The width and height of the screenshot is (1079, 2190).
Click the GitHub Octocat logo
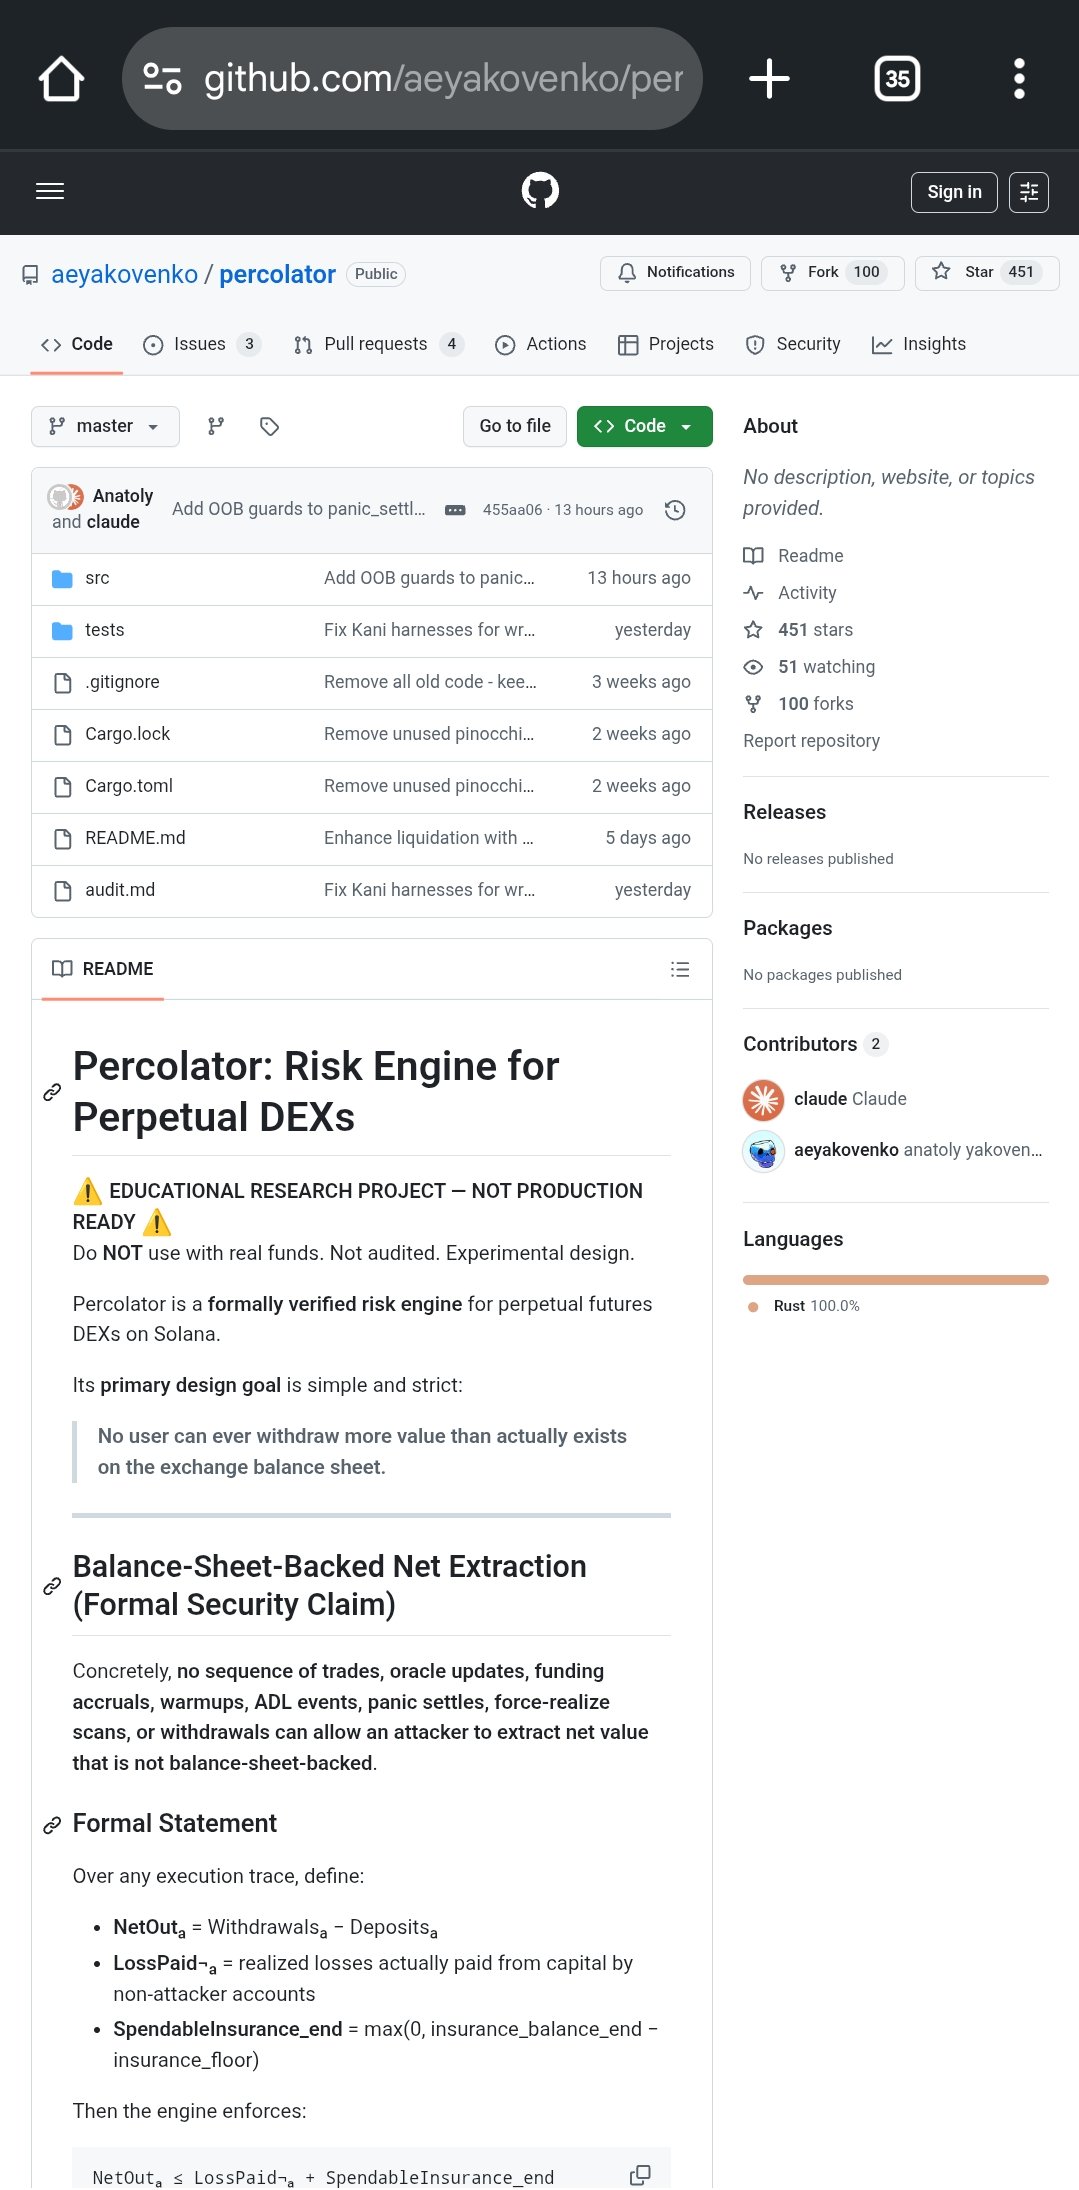tap(540, 190)
